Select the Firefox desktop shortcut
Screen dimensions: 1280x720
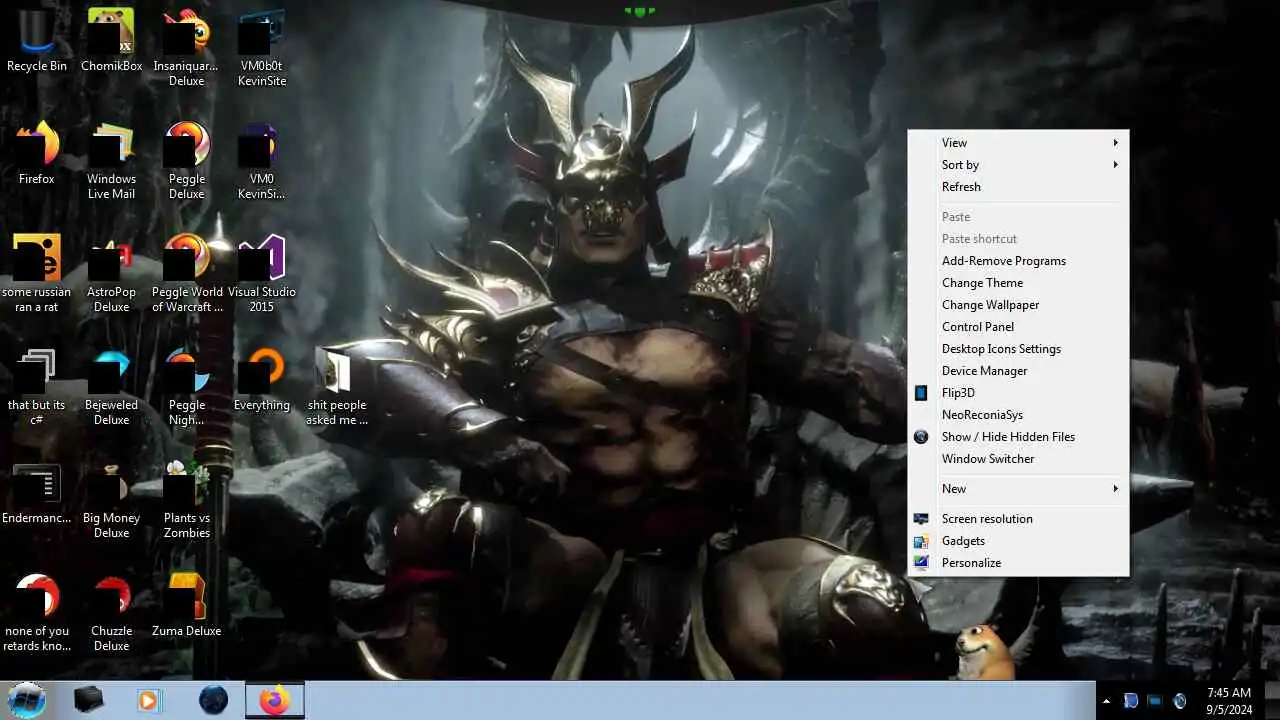pos(37,153)
